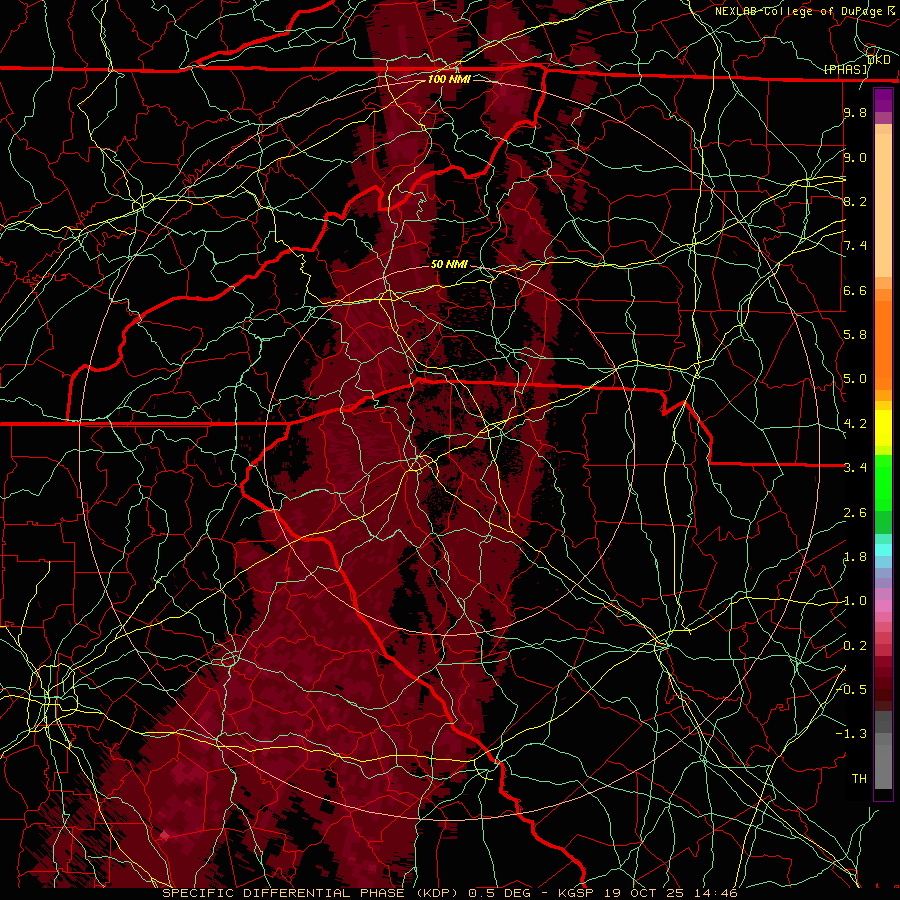Click the 5.0 scale value
Screen dimensions: 900x900
[855, 379]
